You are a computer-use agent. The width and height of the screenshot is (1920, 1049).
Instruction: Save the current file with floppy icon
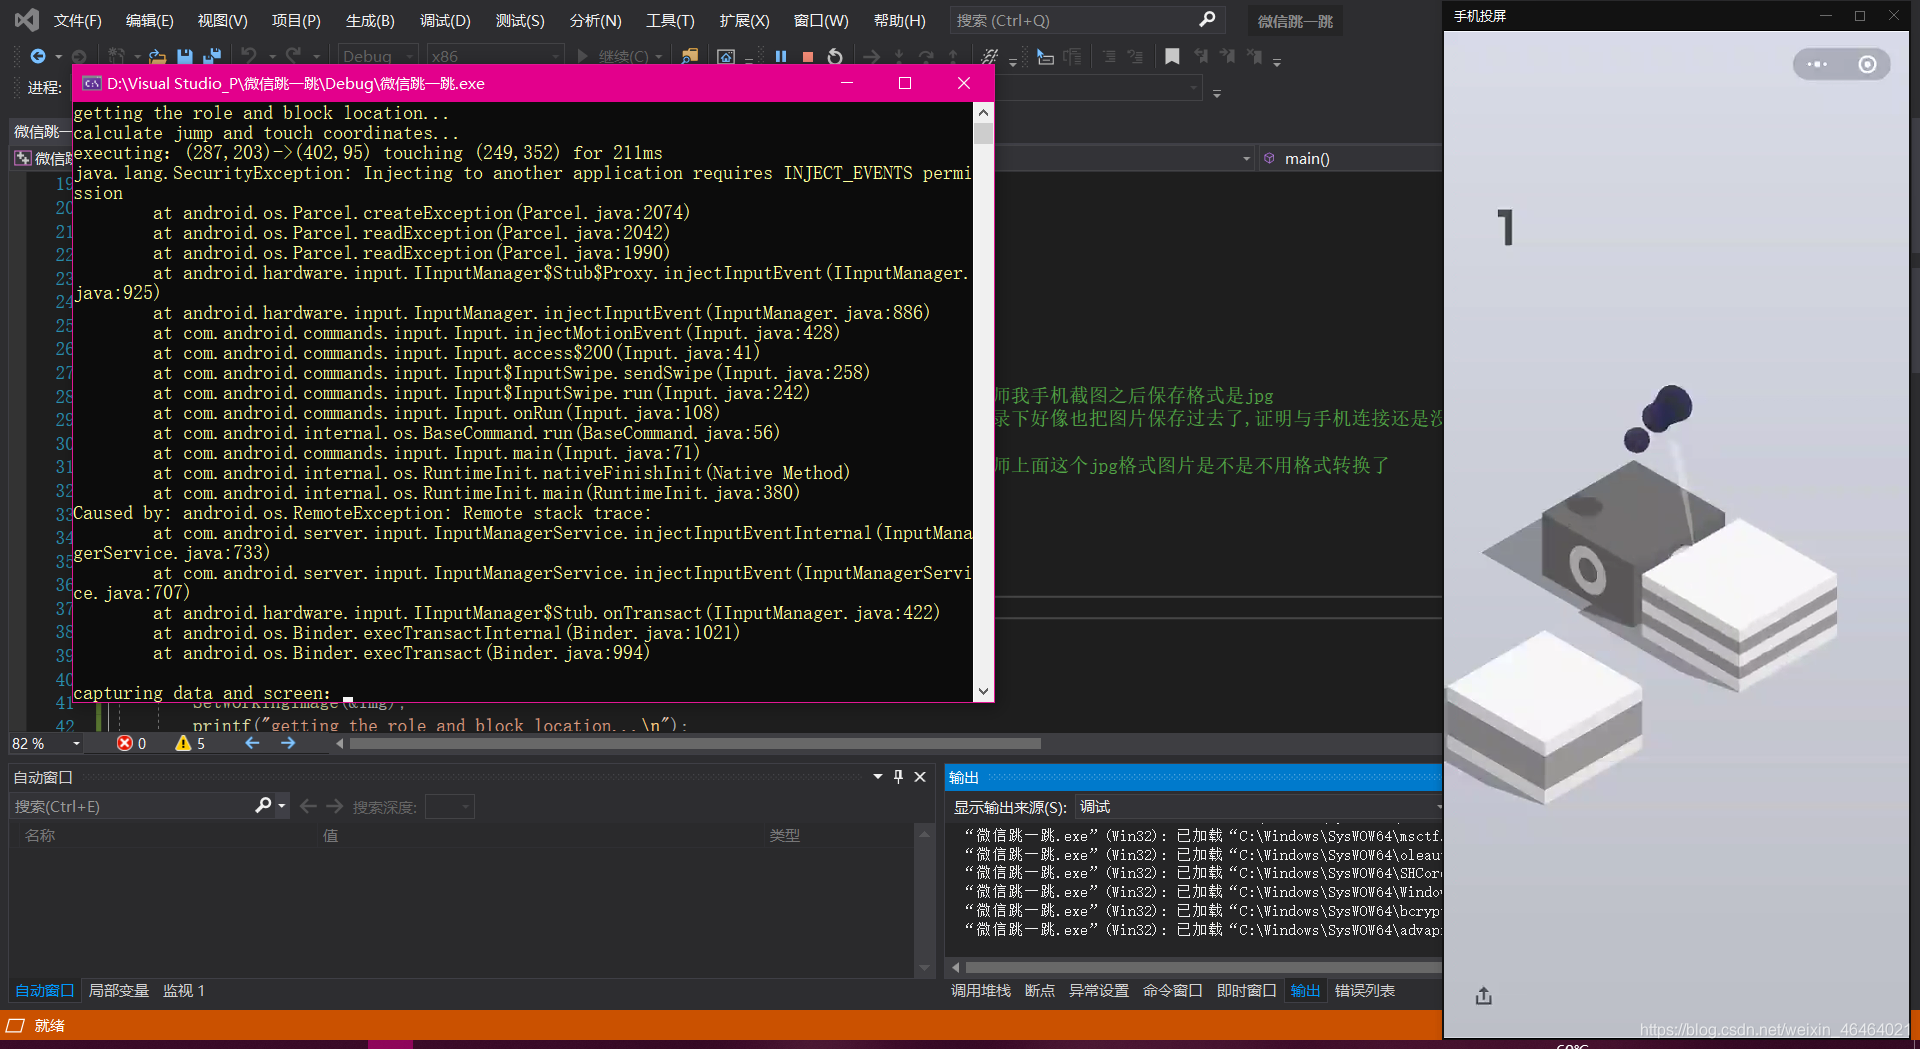[185, 57]
